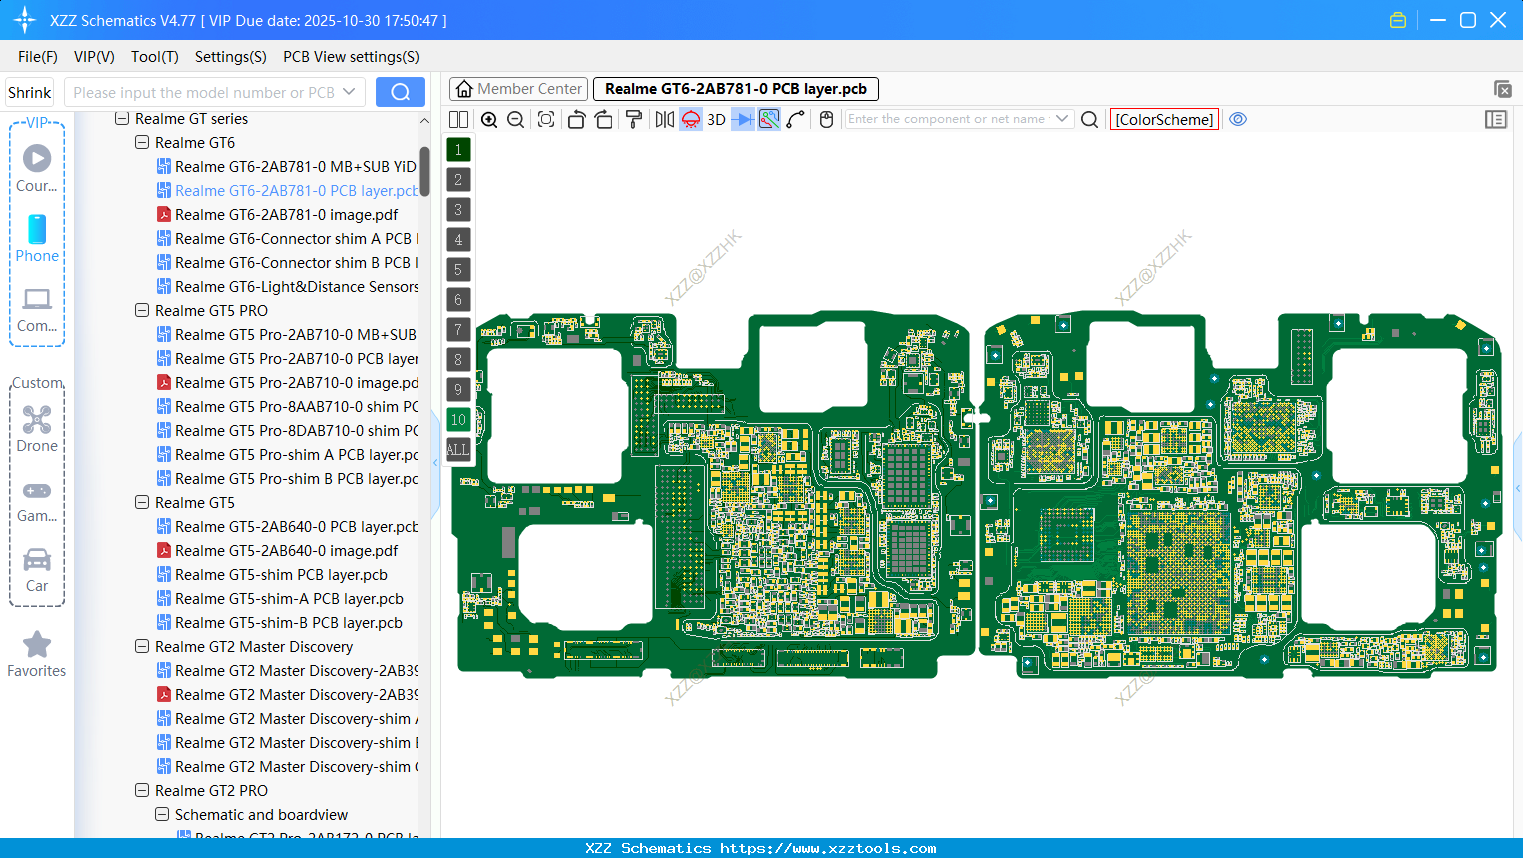Click the left panel collapse handle
The width and height of the screenshot is (1523, 858).
coord(435,463)
